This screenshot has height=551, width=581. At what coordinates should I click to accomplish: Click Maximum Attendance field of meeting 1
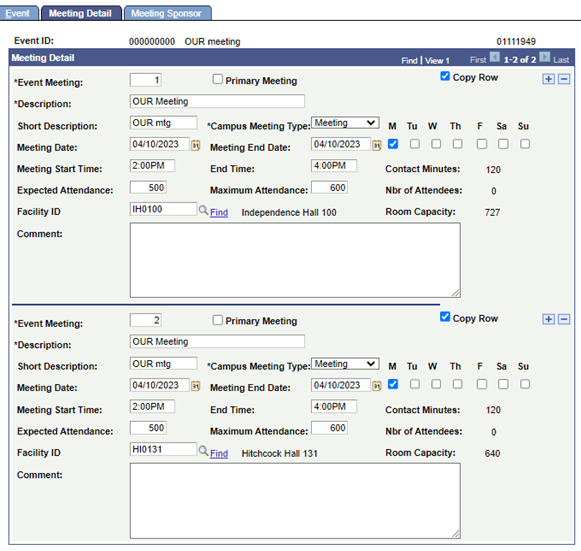329,187
